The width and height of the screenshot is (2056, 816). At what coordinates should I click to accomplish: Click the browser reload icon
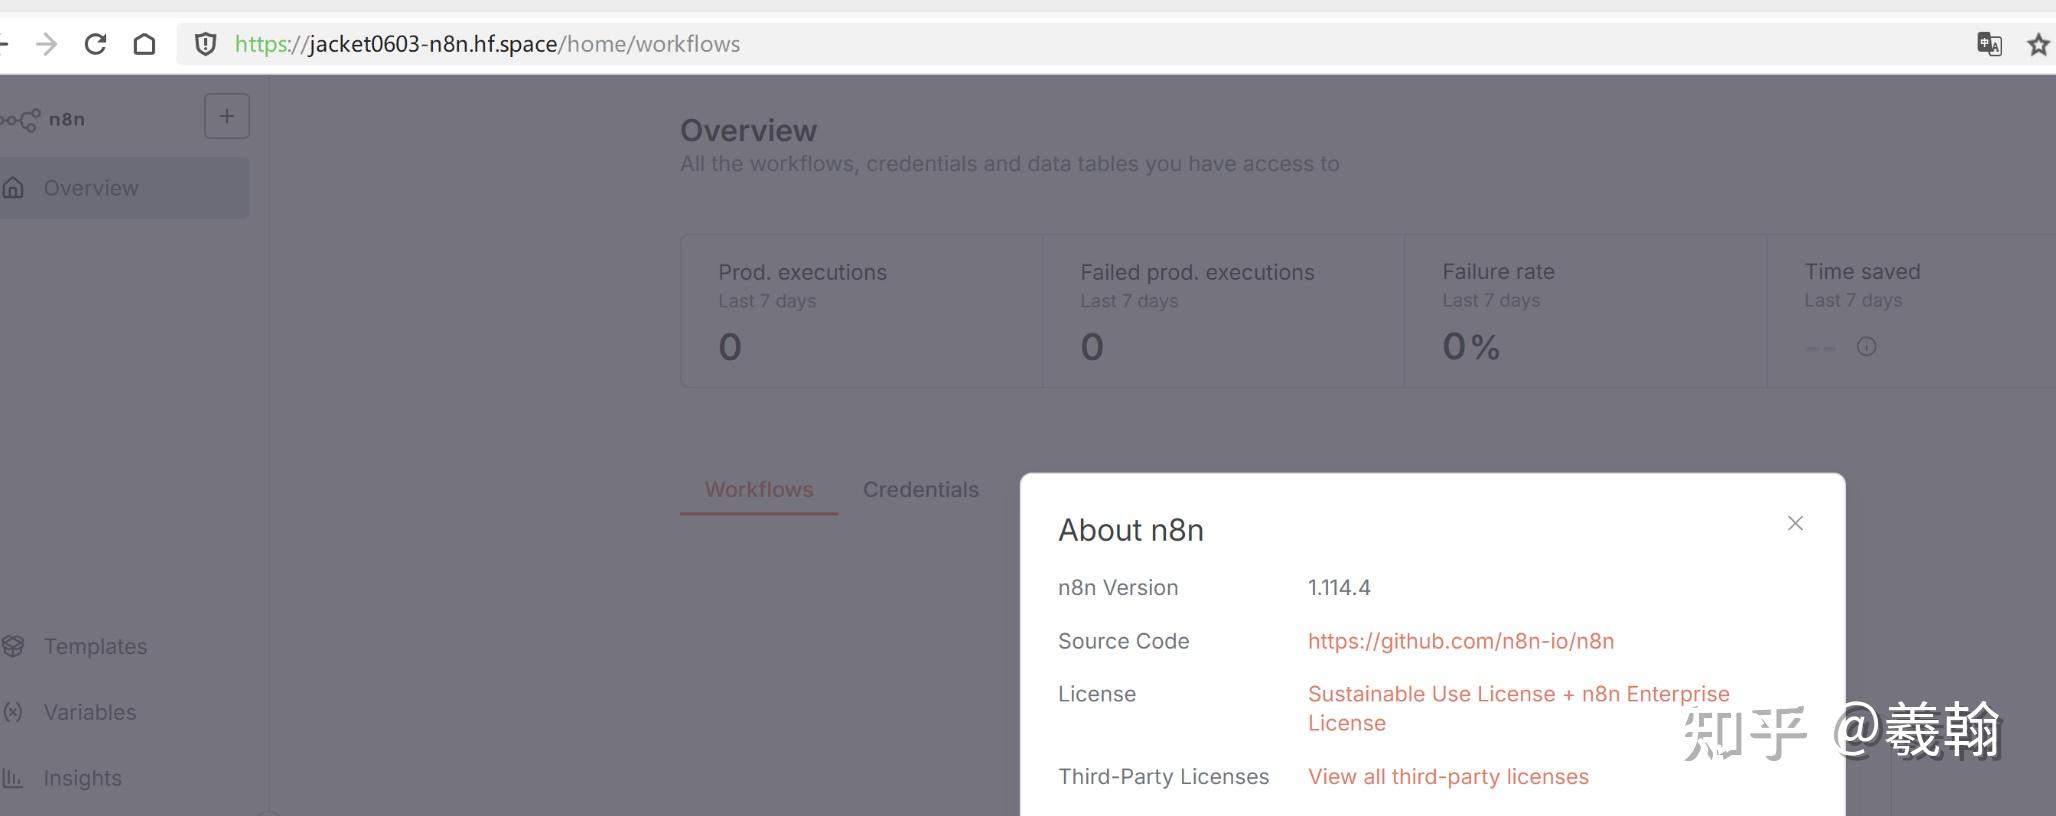96,44
